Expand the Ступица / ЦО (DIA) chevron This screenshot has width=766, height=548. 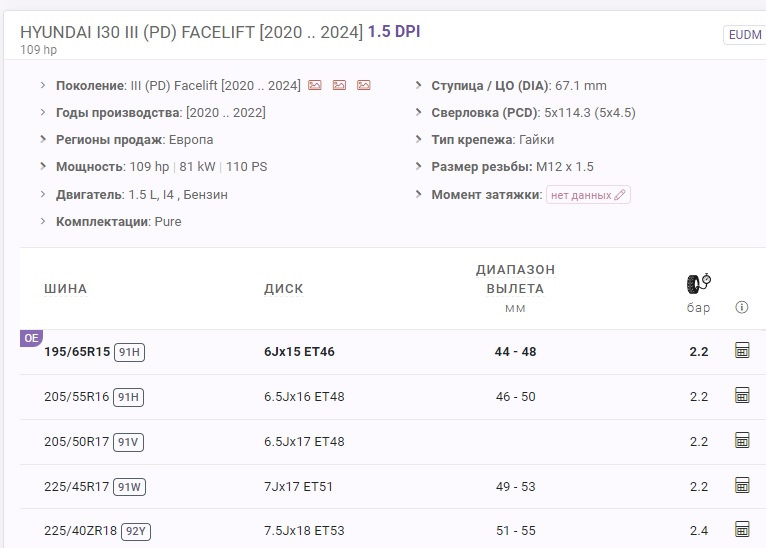[x=418, y=85]
